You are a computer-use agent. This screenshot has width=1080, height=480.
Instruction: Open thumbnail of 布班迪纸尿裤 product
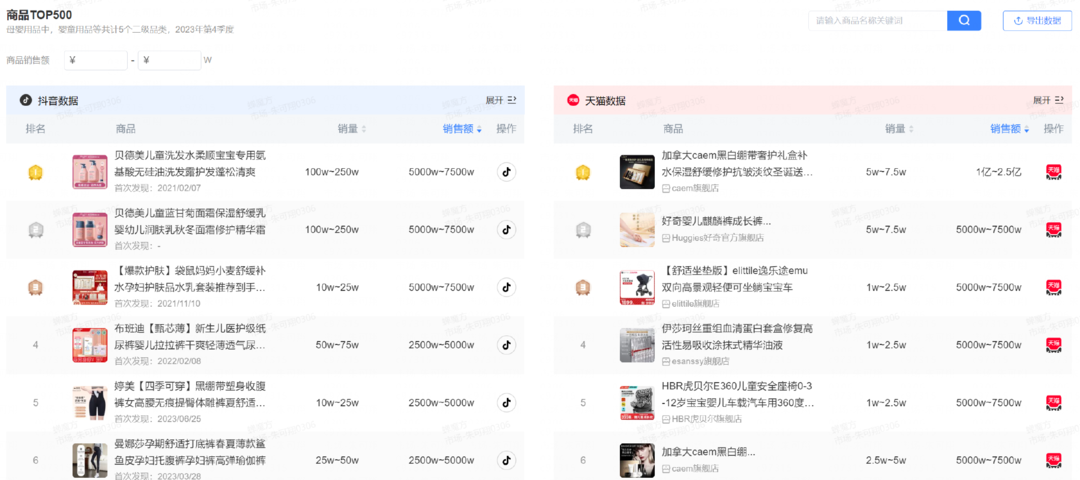pos(90,345)
